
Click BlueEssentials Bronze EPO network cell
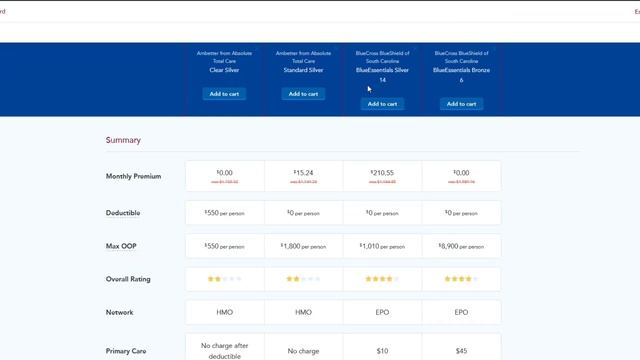click(461, 312)
